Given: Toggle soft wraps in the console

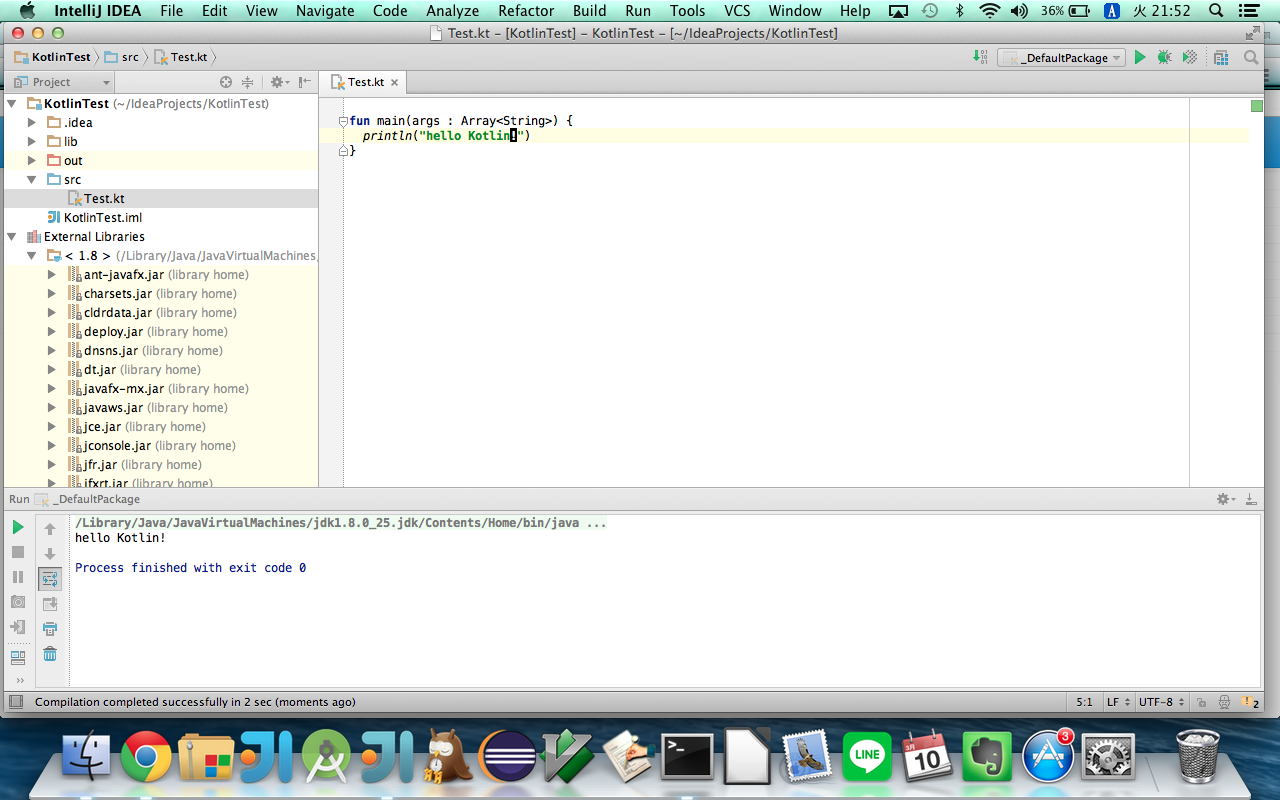Looking at the screenshot, I should coord(50,579).
